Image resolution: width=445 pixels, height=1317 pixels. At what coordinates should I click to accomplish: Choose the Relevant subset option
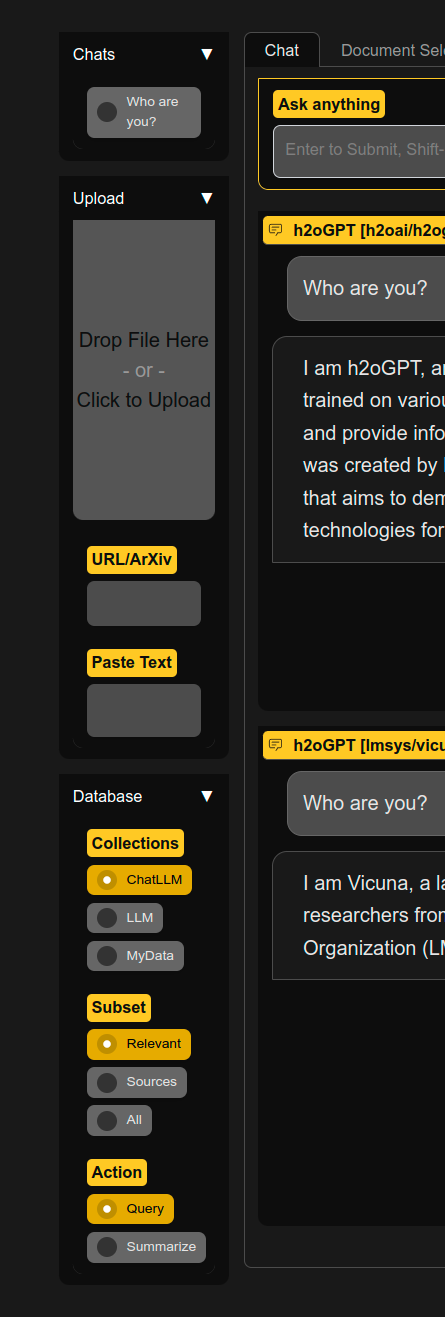[x=139, y=1044]
